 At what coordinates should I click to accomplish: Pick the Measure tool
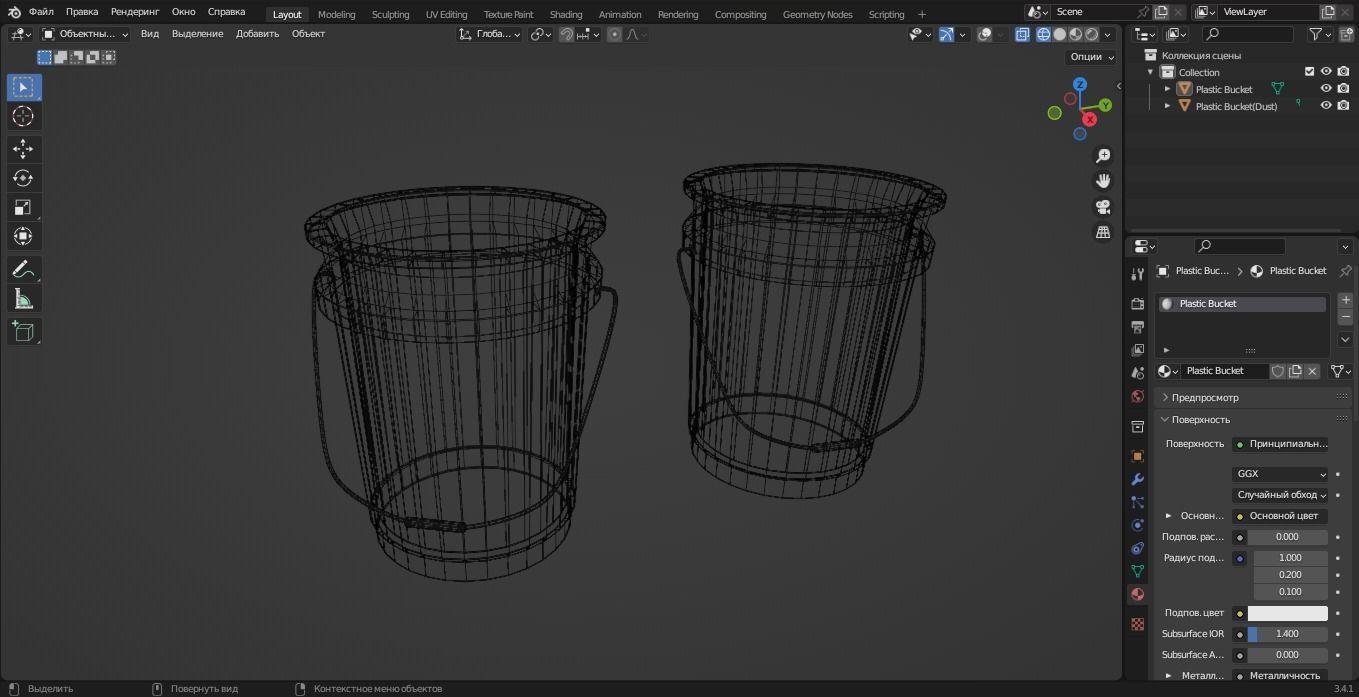coord(23,298)
